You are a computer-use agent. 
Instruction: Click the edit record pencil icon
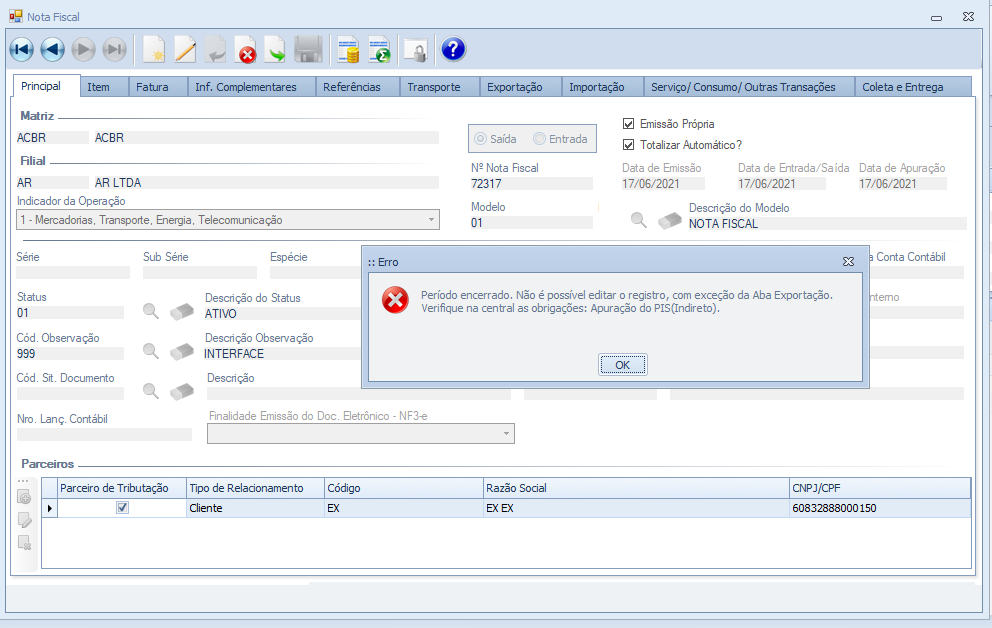point(185,49)
